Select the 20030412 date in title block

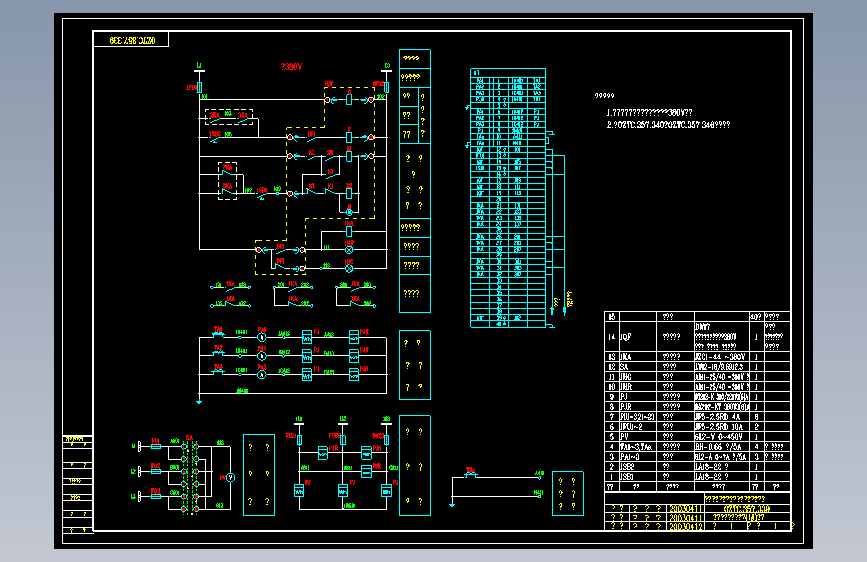(686, 527)
